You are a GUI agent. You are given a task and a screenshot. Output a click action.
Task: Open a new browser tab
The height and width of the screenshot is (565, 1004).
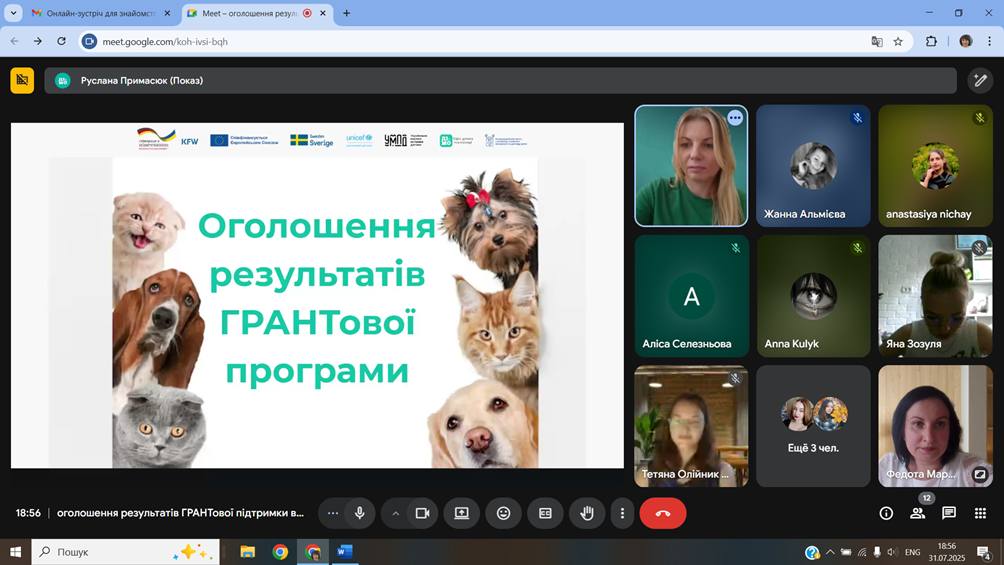pos(347,14)
